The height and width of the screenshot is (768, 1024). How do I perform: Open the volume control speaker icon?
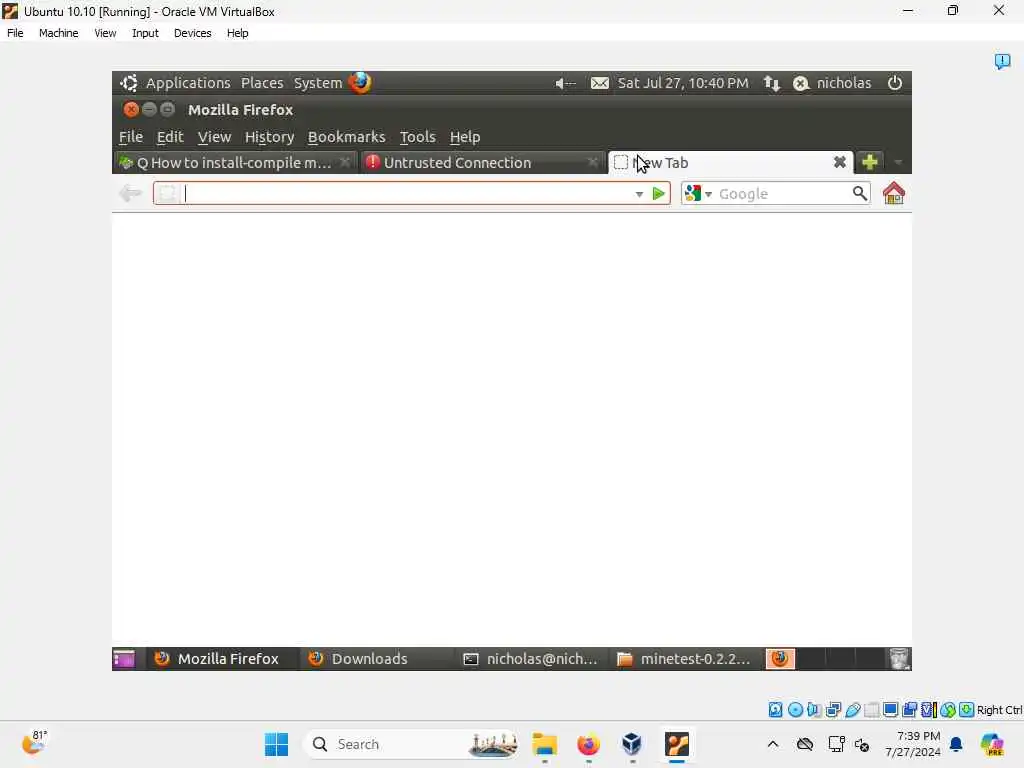click(x=565, y=83)
